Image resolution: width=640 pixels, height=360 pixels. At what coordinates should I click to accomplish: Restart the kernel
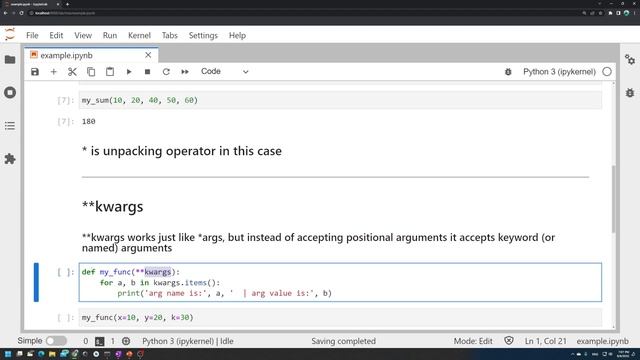pos(166,72)
